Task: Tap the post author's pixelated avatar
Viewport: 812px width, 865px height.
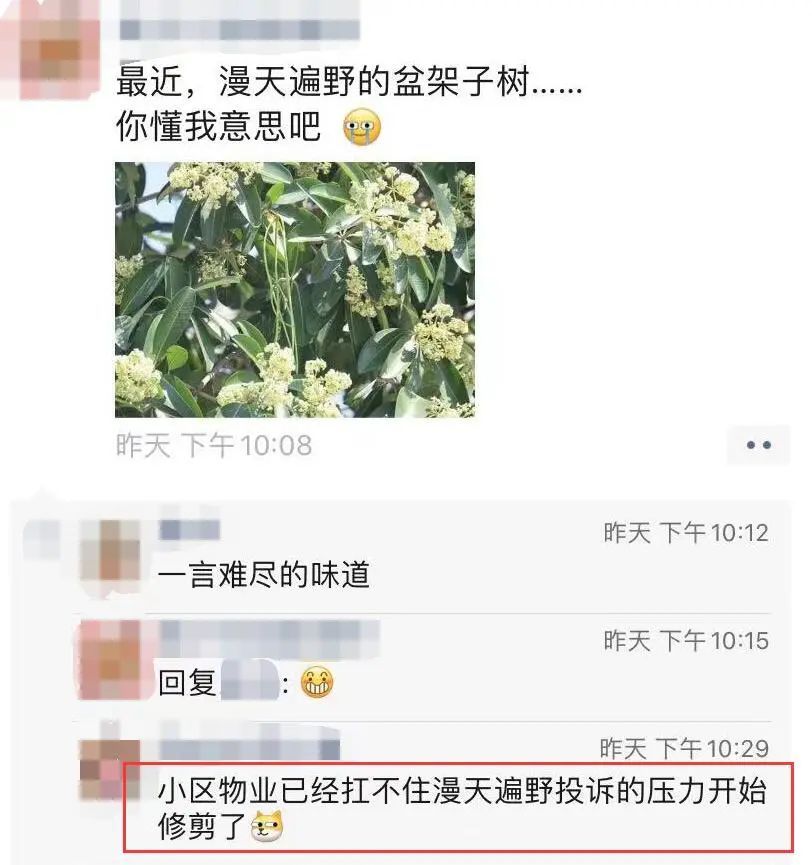Action: tap(50, 51)
